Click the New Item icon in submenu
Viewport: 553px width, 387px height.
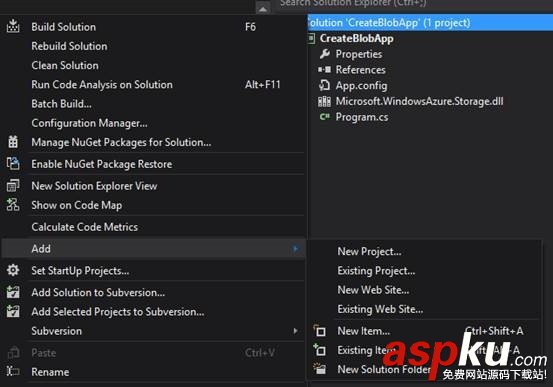320,331
